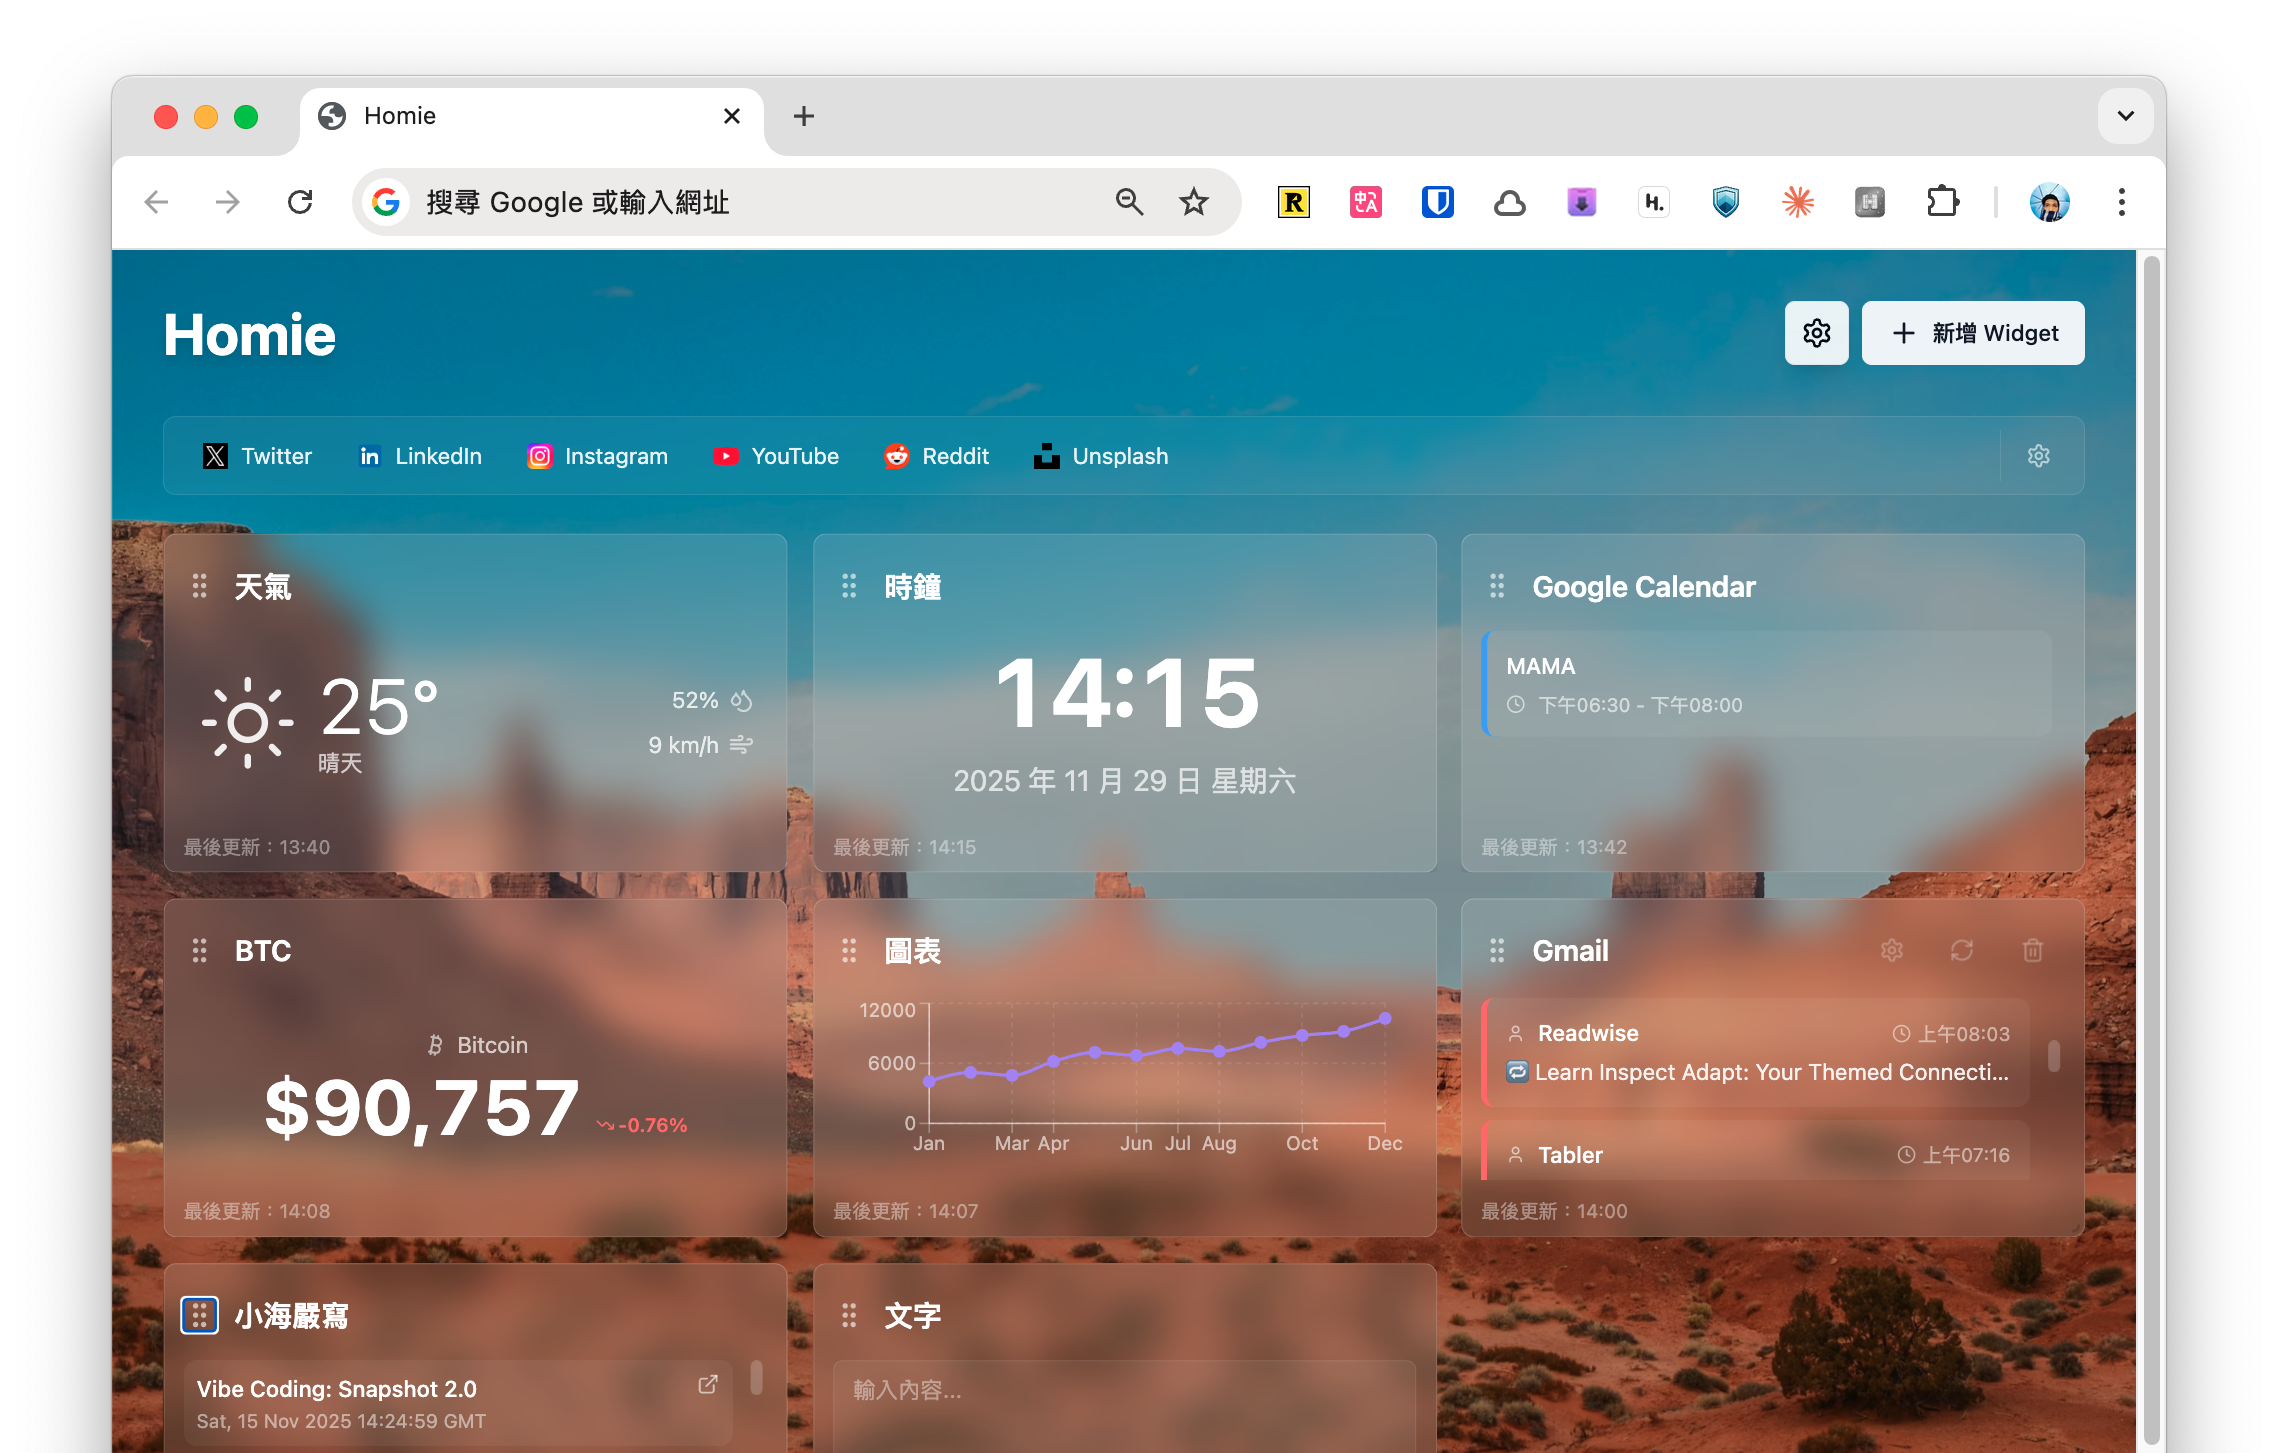Image resolution: width=2278 pixels, height=1453 pixels.
Task: Open the Twitter quick link
Action: click(x=257, y=456)
